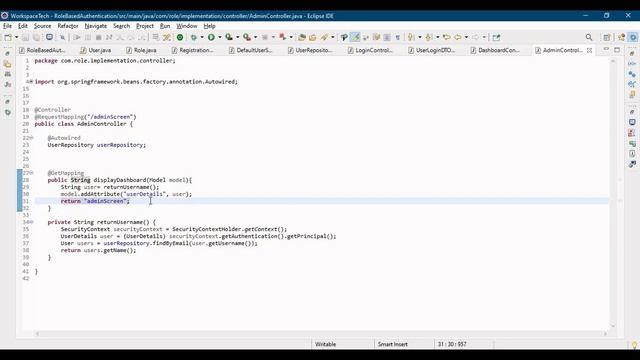Click the Smart Insert status bar entry
Screen dimensions: 640x360
pos(393,344)
